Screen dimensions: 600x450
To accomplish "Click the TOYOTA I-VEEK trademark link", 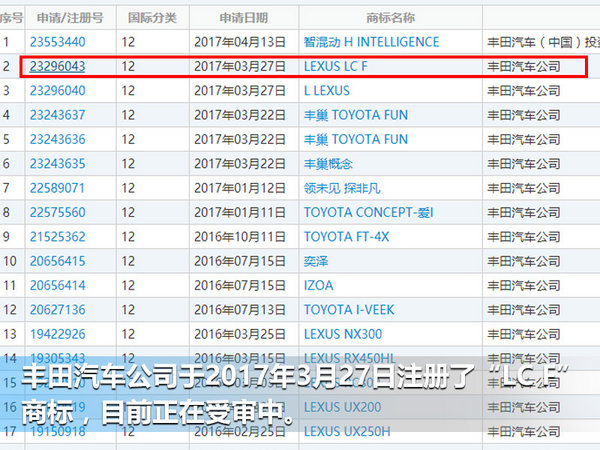I will tap(349, 310).
